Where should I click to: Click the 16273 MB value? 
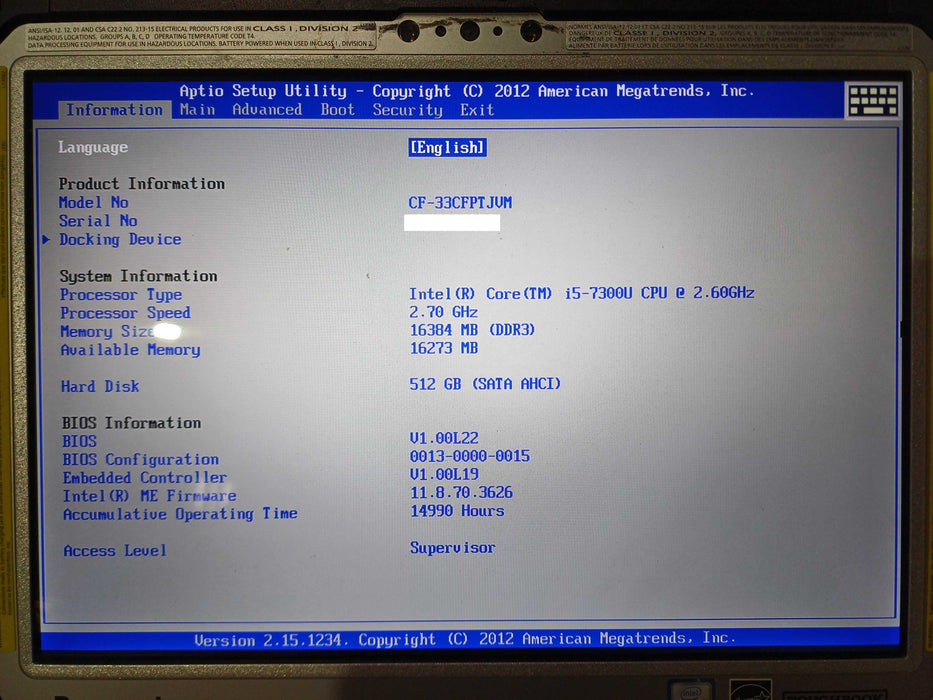click(x=444, y=348)
